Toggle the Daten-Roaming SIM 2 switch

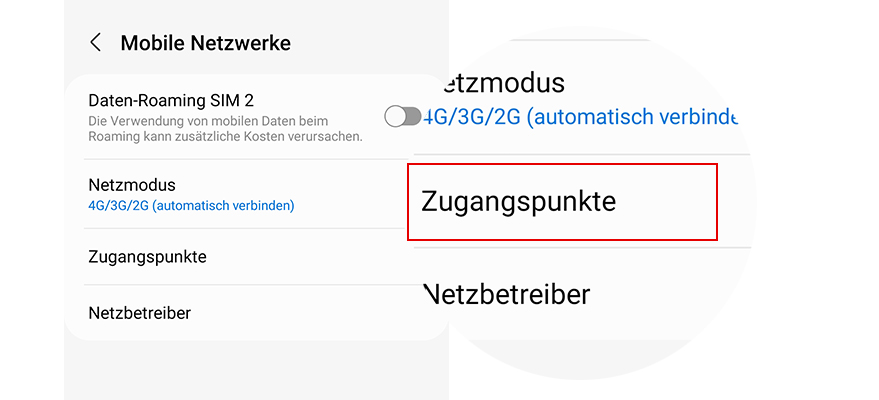(x=403, y=117)
